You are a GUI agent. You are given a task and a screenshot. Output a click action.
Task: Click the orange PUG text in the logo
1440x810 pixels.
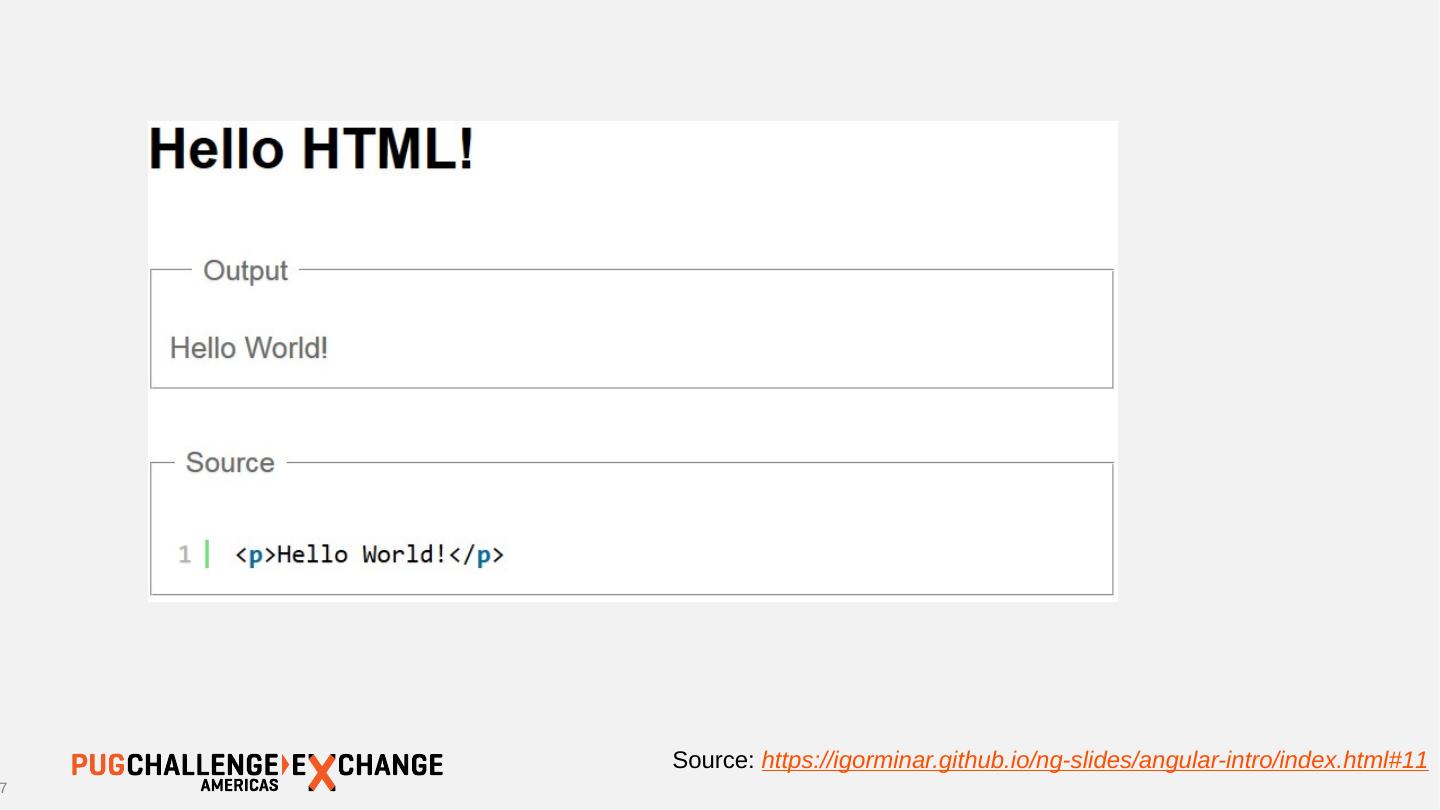point(98,766)
